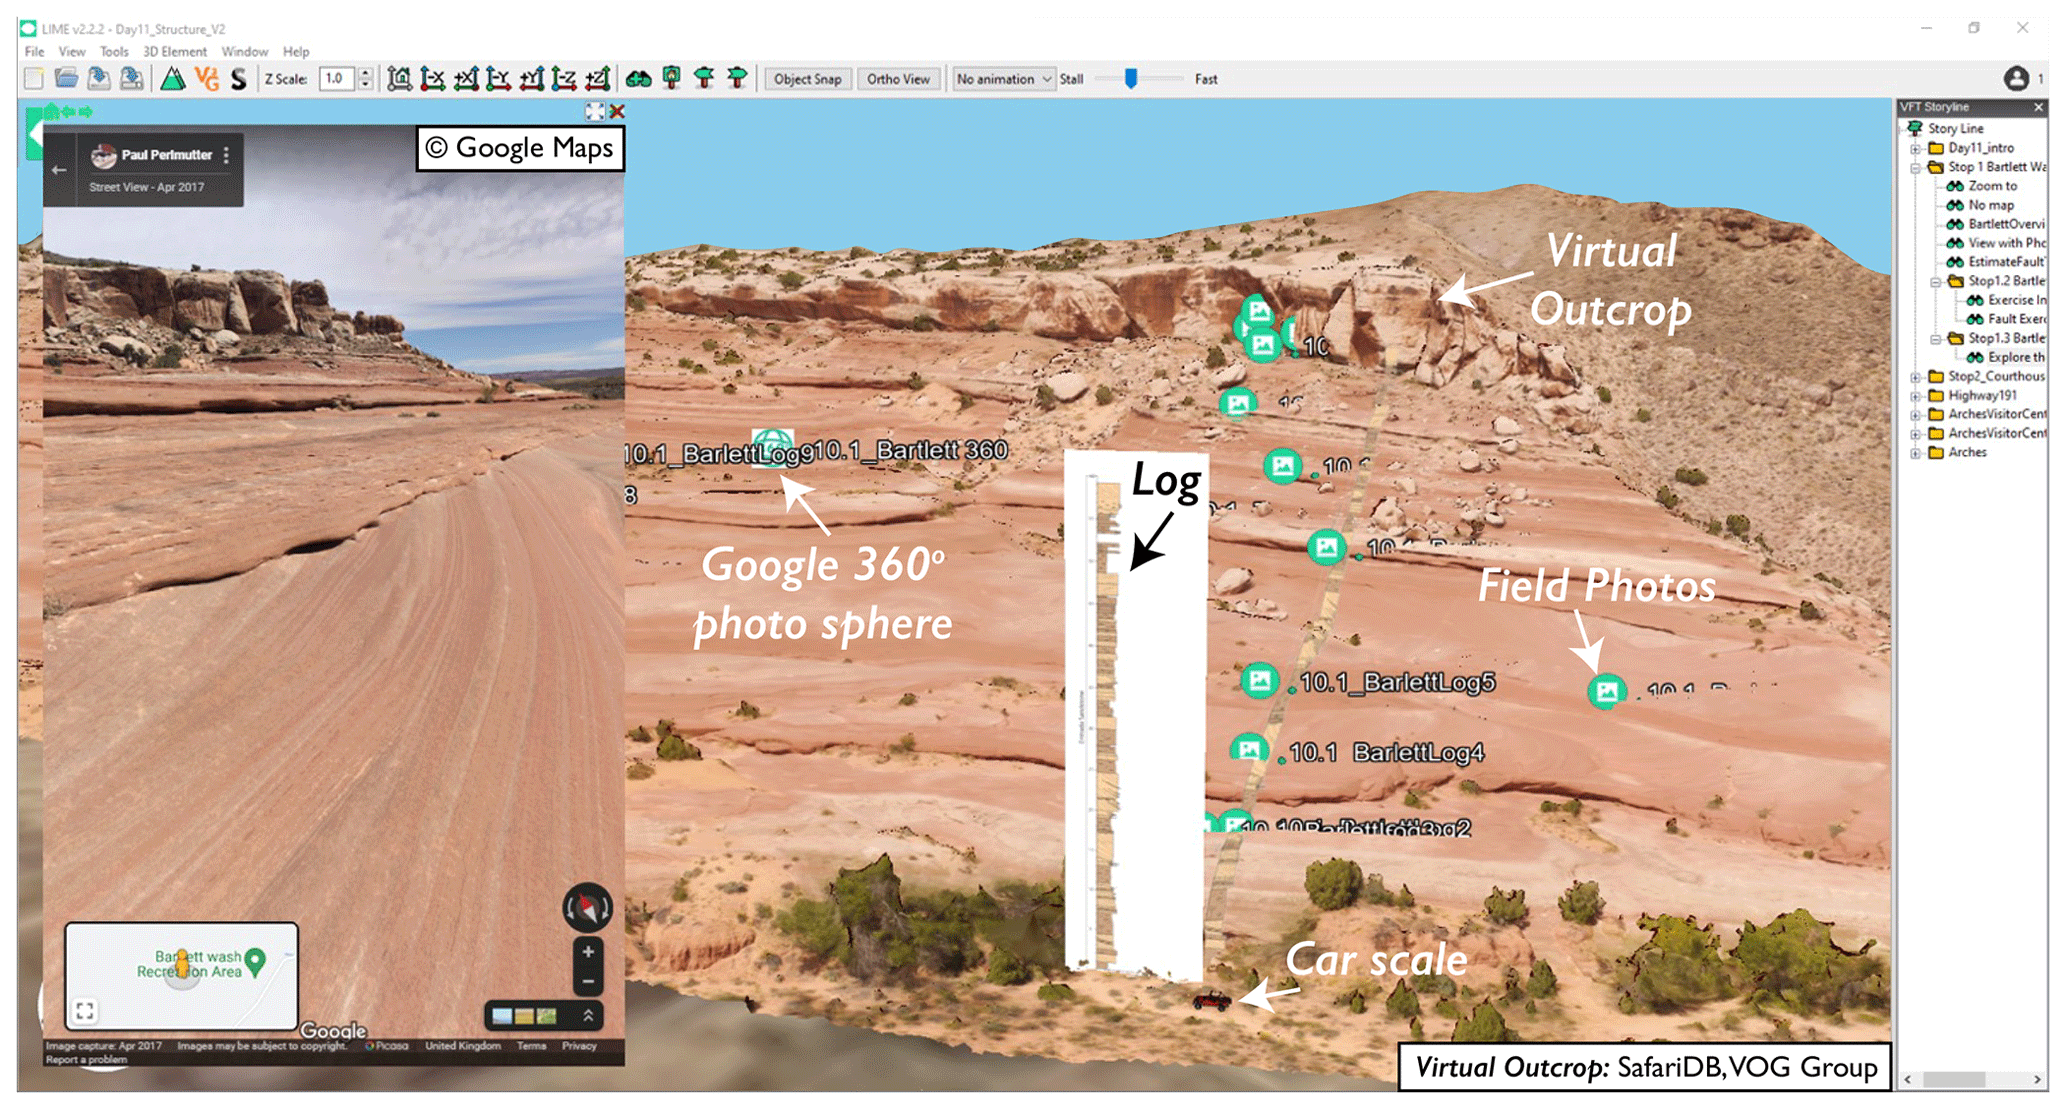Click the binoculars icon in toolbar
Viewport: 2067px width, 1110px height.
638,79
